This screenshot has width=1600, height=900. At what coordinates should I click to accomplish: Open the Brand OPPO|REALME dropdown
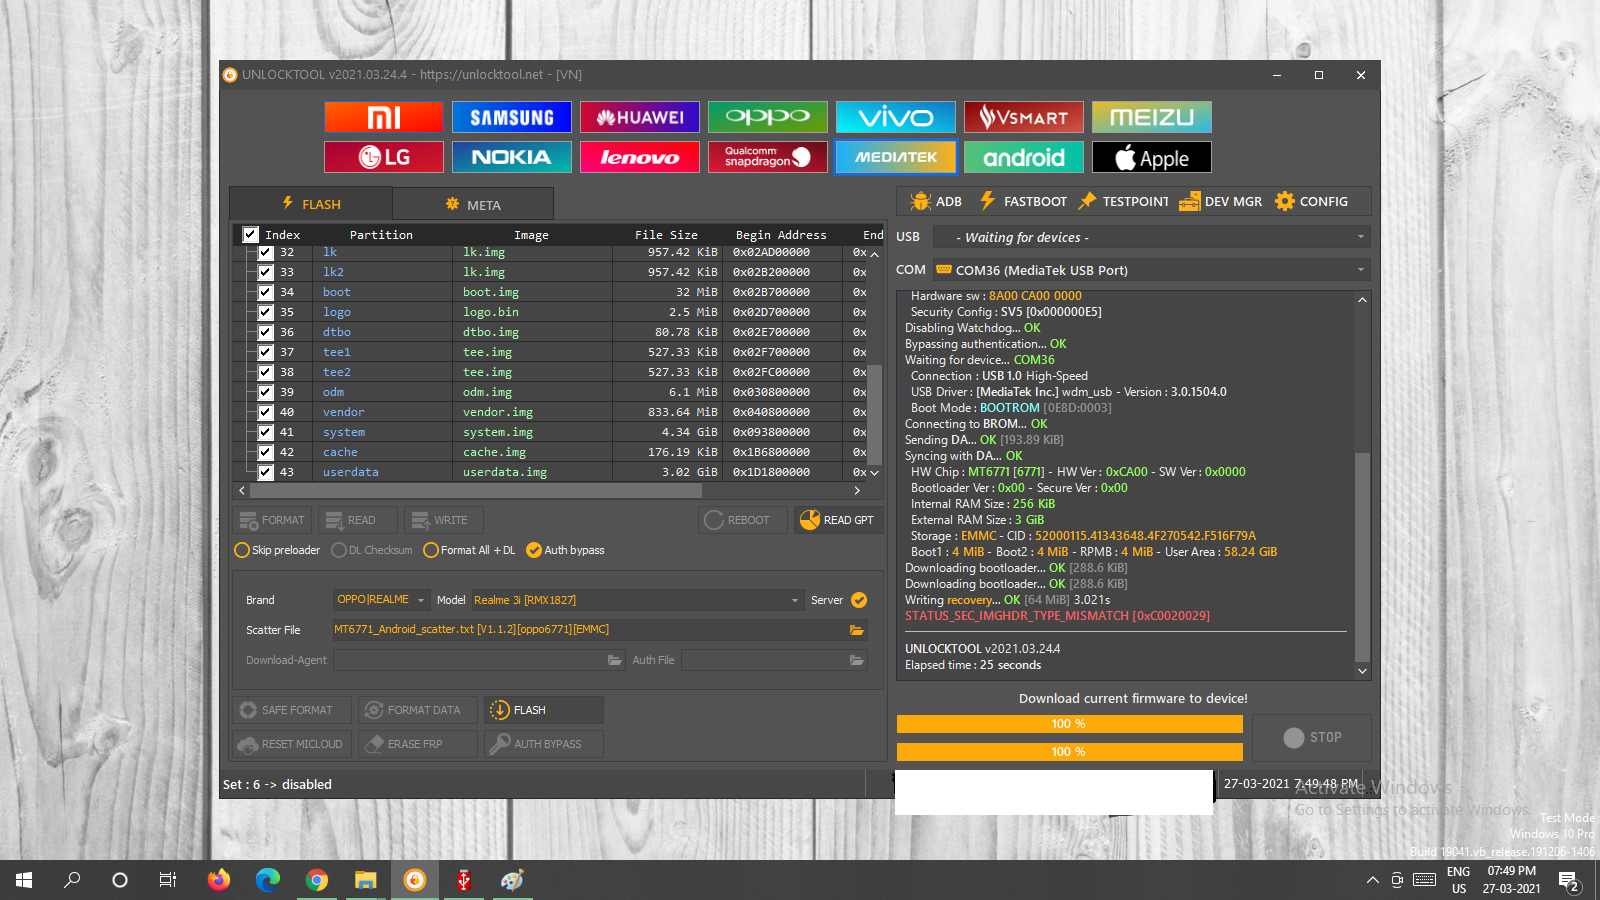[x=381, y=600]
